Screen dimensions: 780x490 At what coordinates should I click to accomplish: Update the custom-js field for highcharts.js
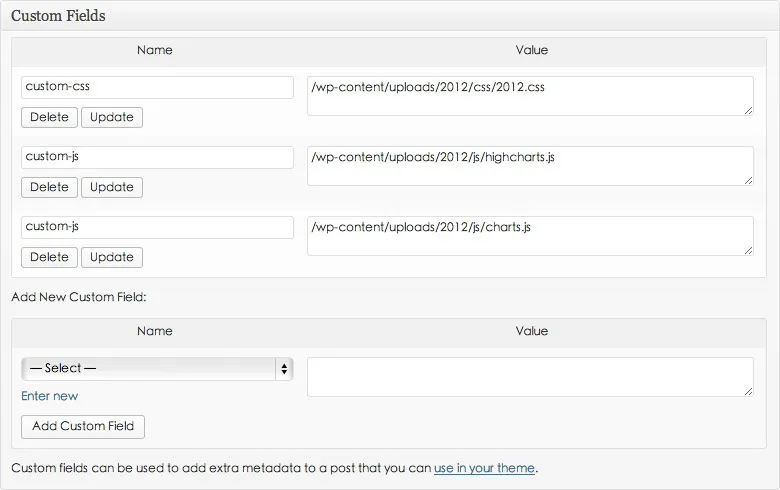coord(112,187)
